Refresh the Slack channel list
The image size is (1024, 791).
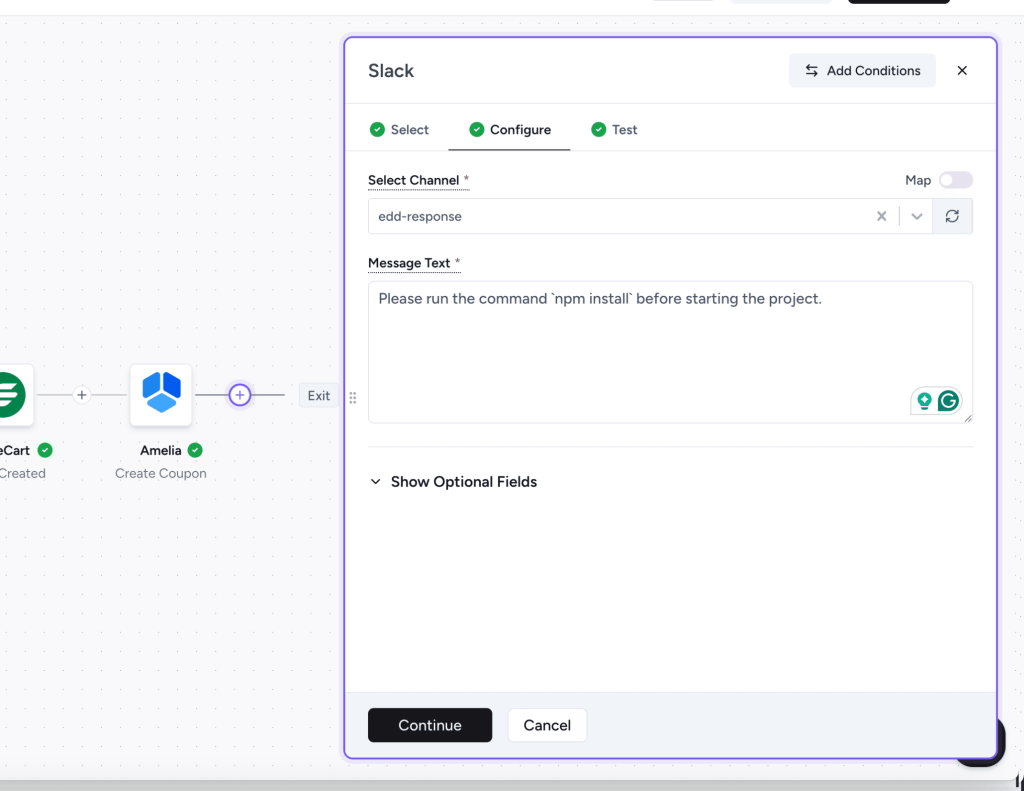tap(952, 216)
